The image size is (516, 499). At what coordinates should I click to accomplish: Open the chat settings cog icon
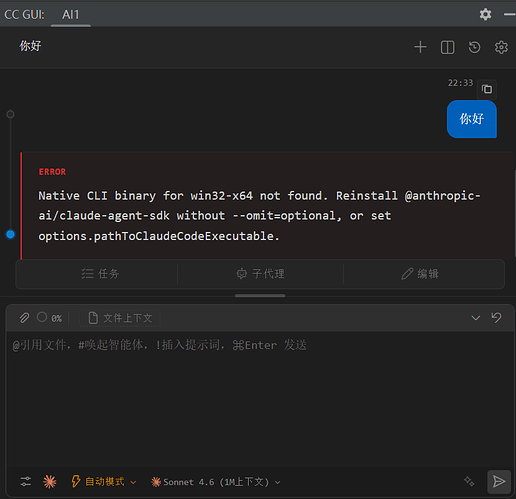501,47
